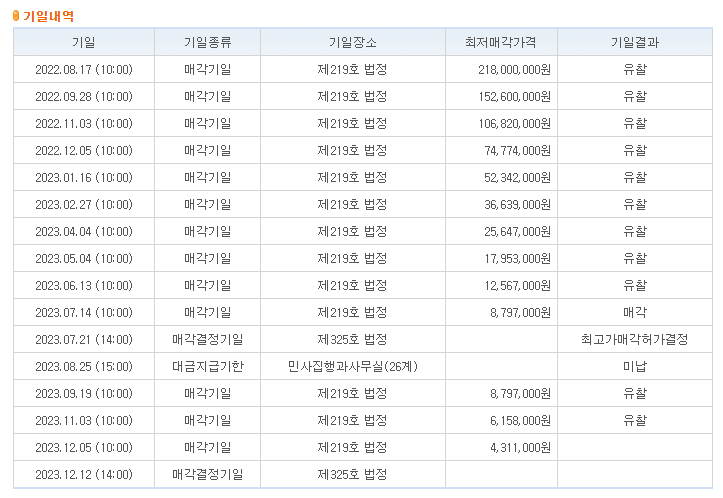Click the price 74,774,000원

pyautogui.click(x=517, y=150)
